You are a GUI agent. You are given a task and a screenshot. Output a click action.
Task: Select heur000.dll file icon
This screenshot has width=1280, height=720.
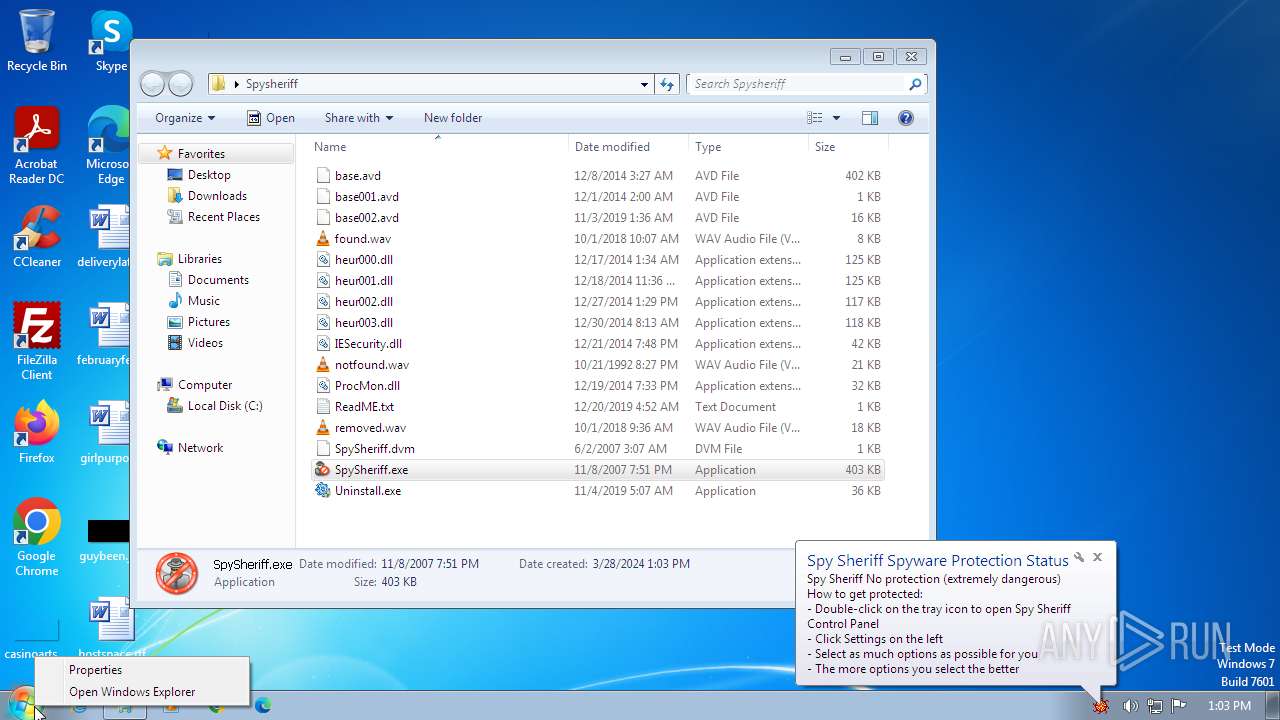coord(322,260)
